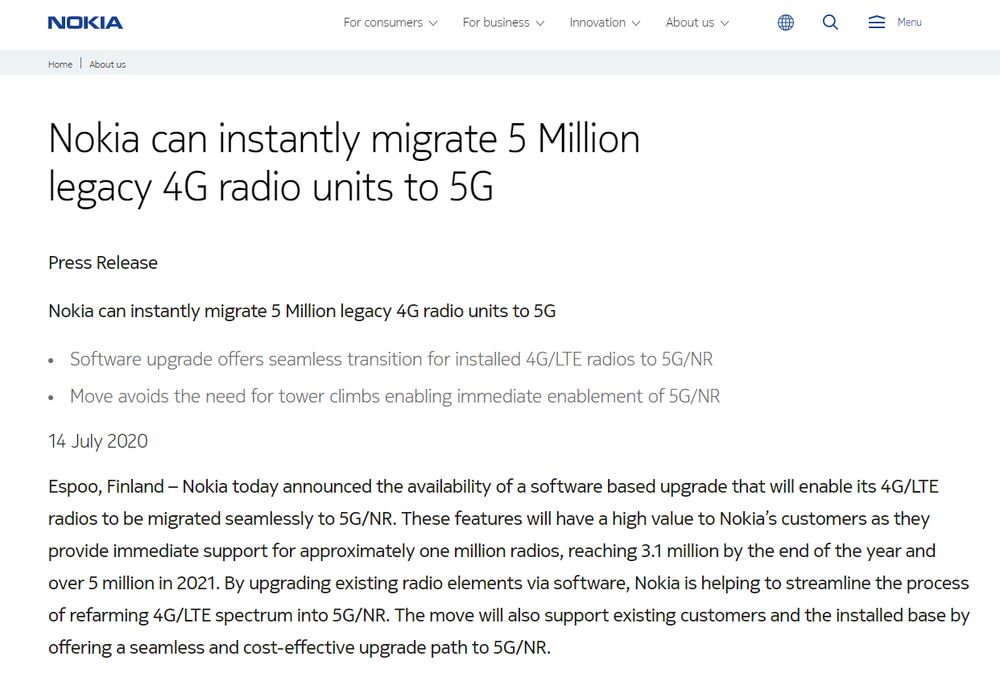The height and width of the screenshot is (673, 1000).
Task: Click the 14 July 2020 date
Action: (x=98, y=441)
